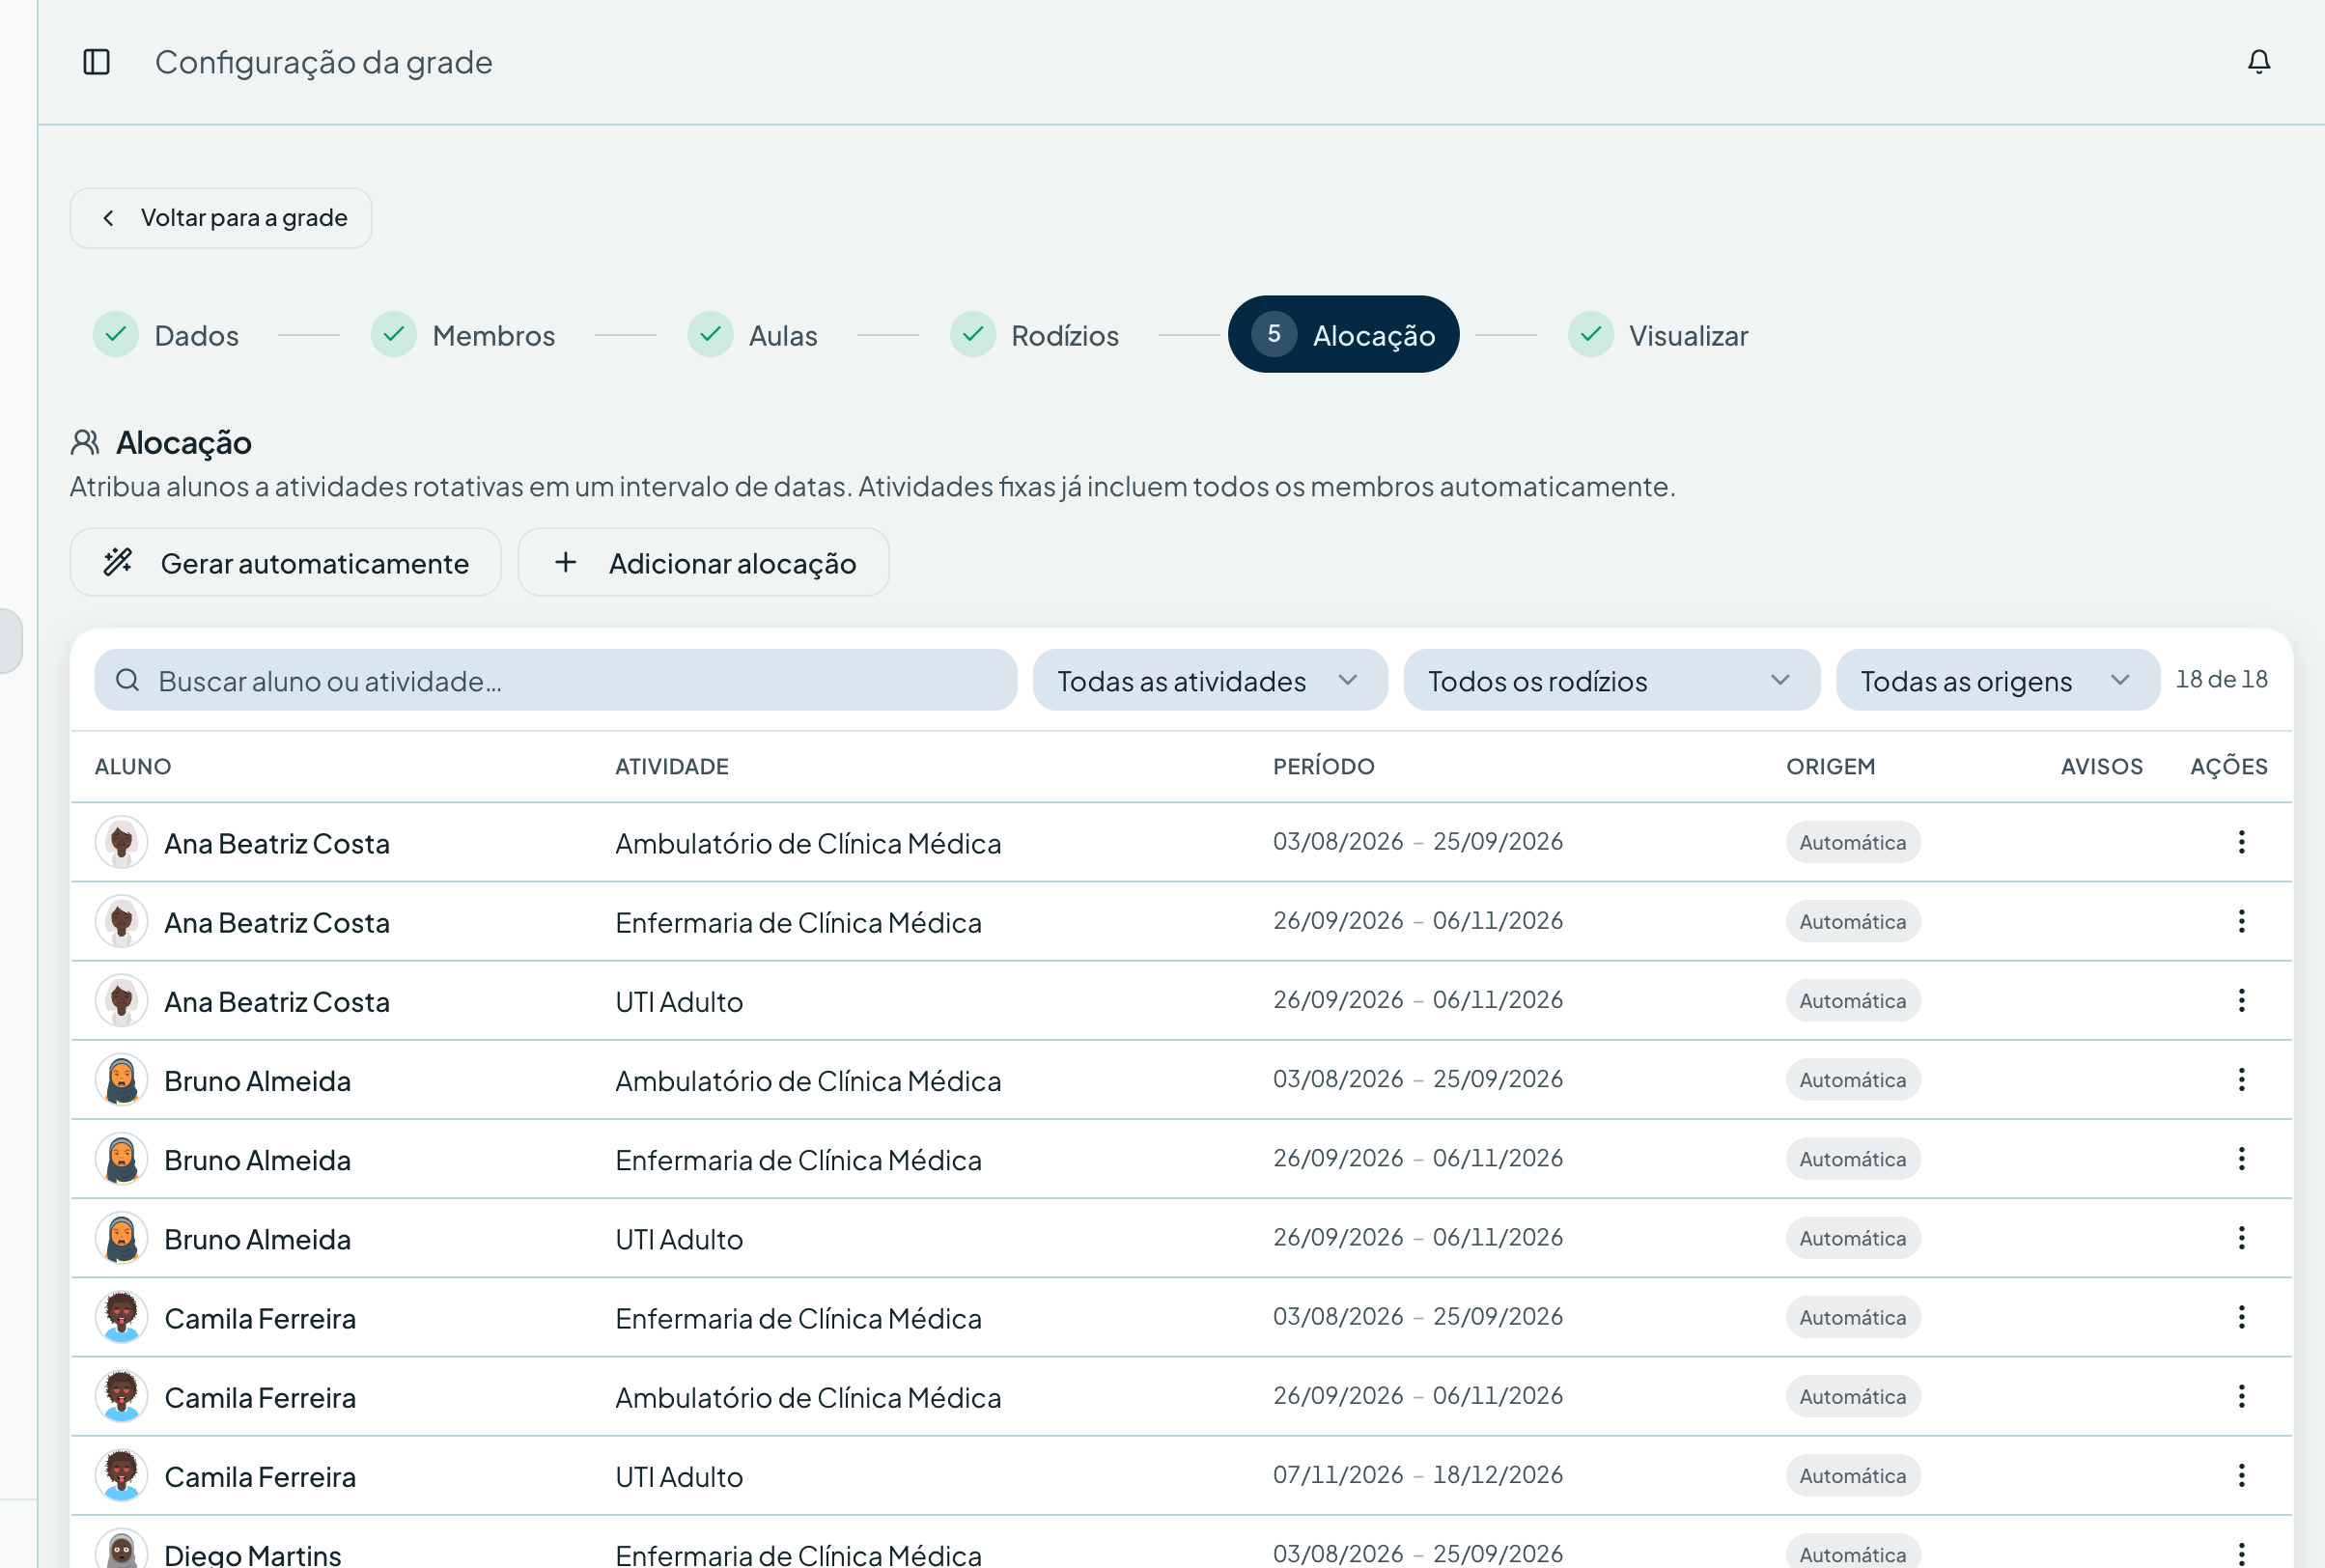The width and height of the screenshot is (2325, 1568).
Task: Click Ana Beatriz Costa Enfermaria de Clínica Médica activity
Action: [x=799, y=923]
